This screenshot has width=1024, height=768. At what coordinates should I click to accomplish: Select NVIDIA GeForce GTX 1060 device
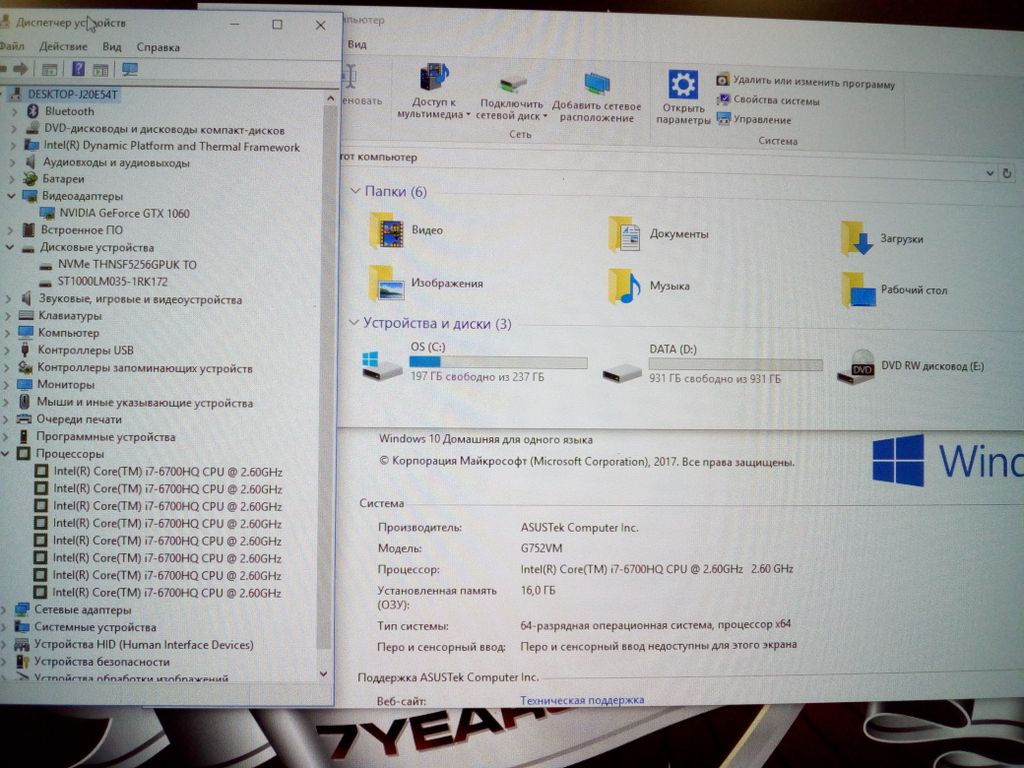(124, 213)
